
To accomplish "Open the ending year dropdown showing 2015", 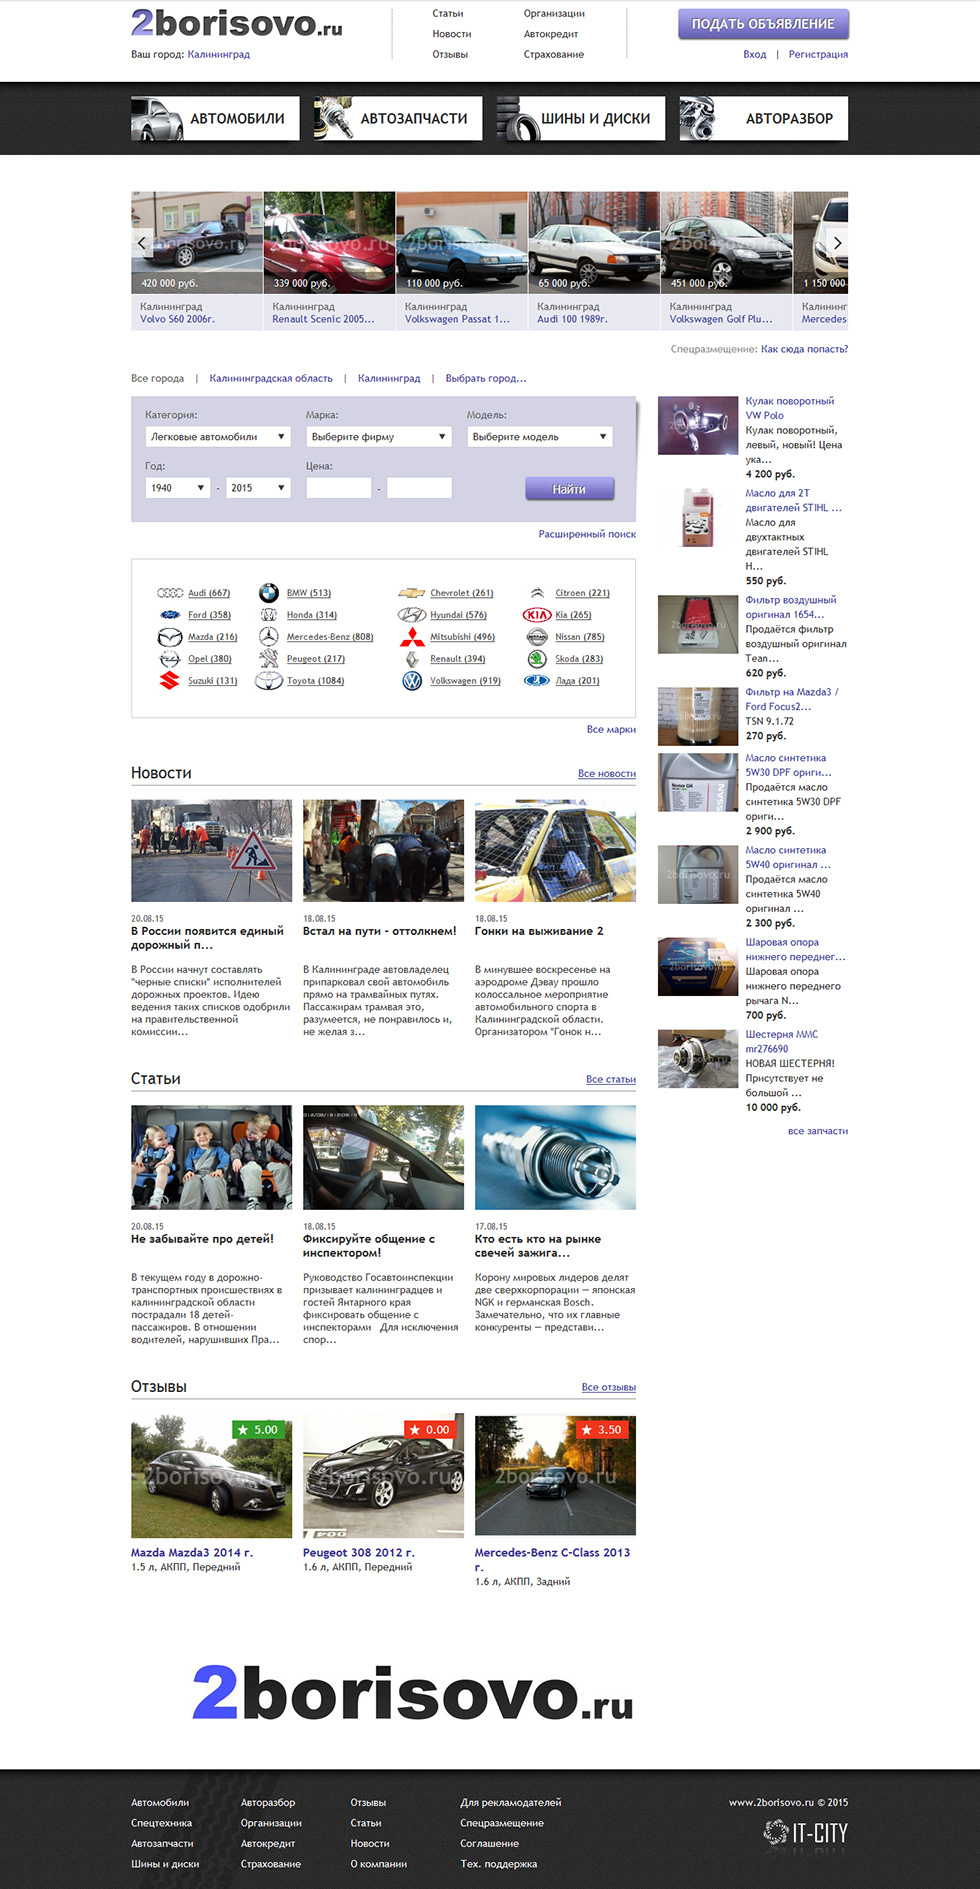I will (x=258, y=488).
